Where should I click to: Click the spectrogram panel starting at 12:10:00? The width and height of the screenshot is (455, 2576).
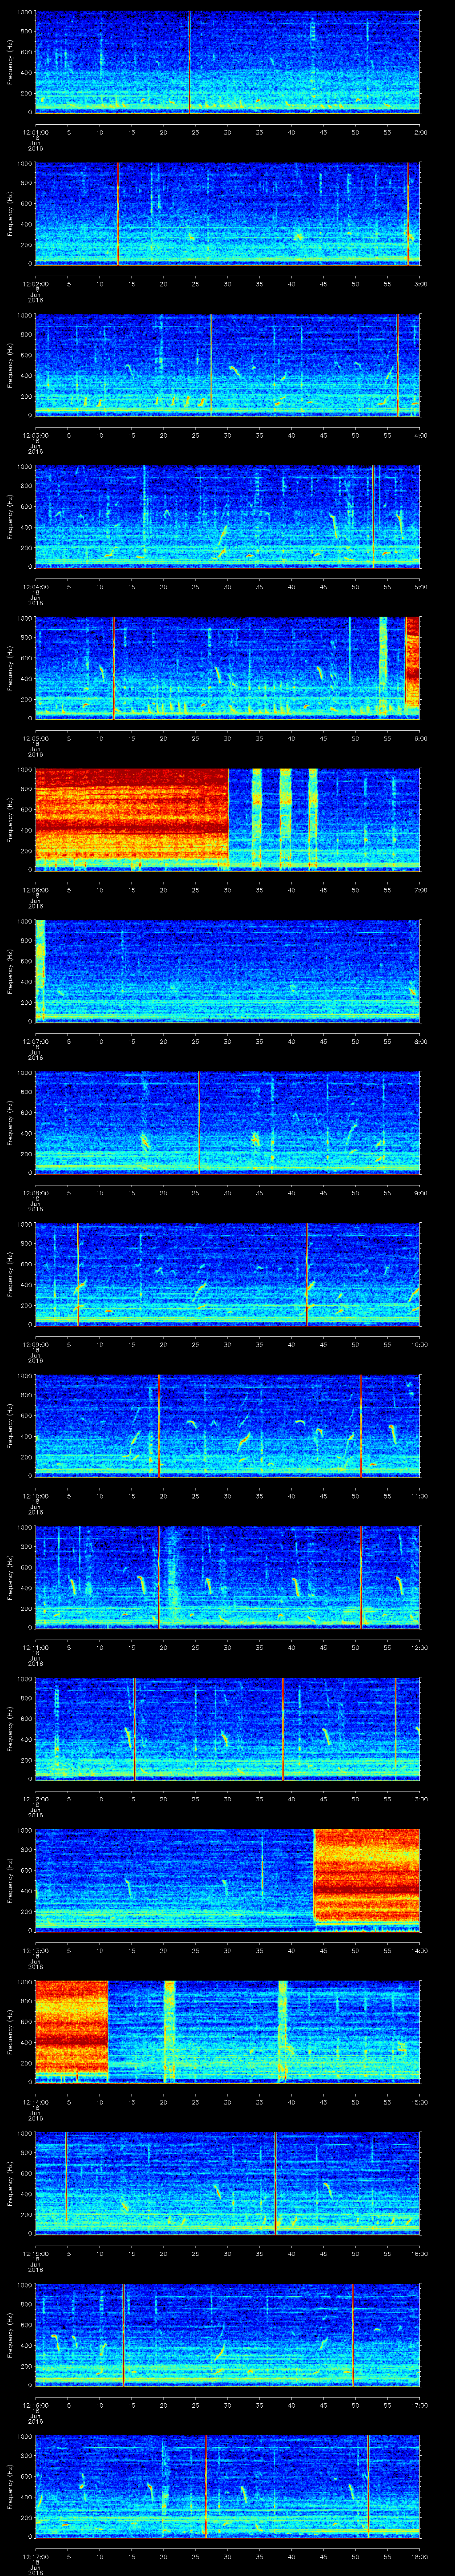click(228, 1426)
